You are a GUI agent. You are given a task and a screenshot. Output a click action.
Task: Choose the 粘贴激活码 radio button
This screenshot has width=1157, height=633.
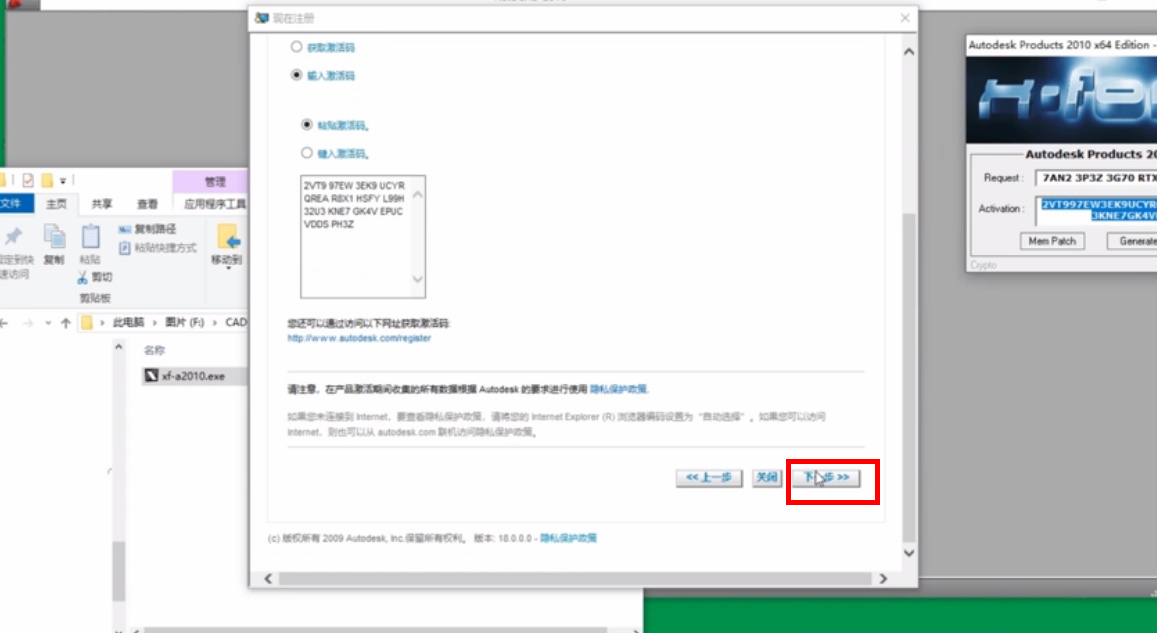(307, 125)
